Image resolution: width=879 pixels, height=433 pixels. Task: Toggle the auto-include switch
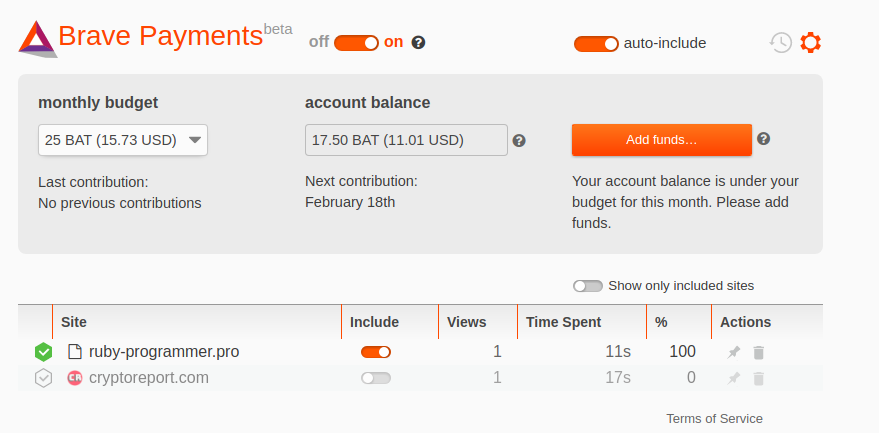coord(596,44)
